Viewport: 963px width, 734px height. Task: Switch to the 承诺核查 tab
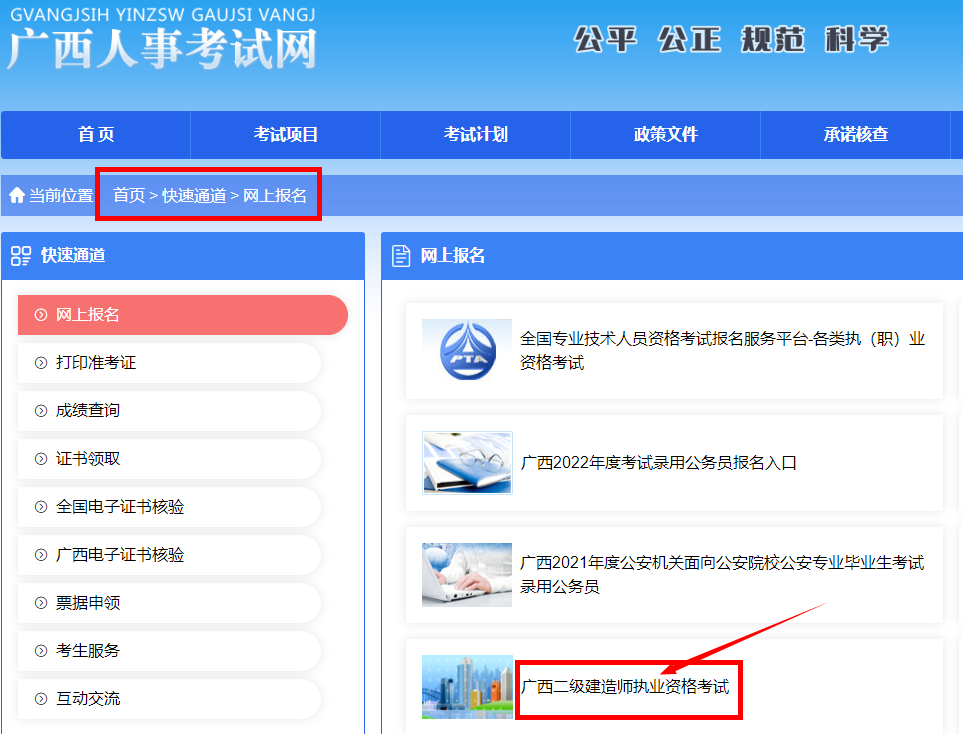coord(856,134)
